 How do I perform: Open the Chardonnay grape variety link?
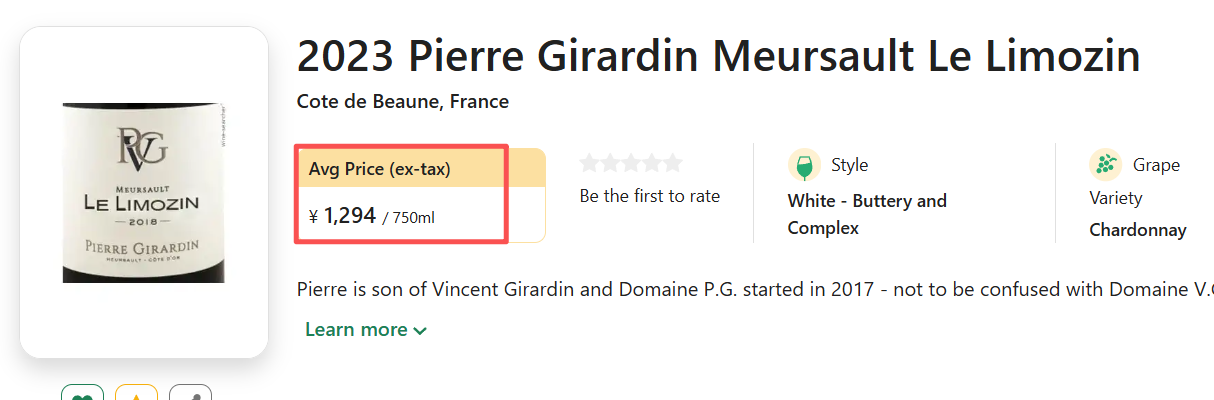coord(1137,230)
